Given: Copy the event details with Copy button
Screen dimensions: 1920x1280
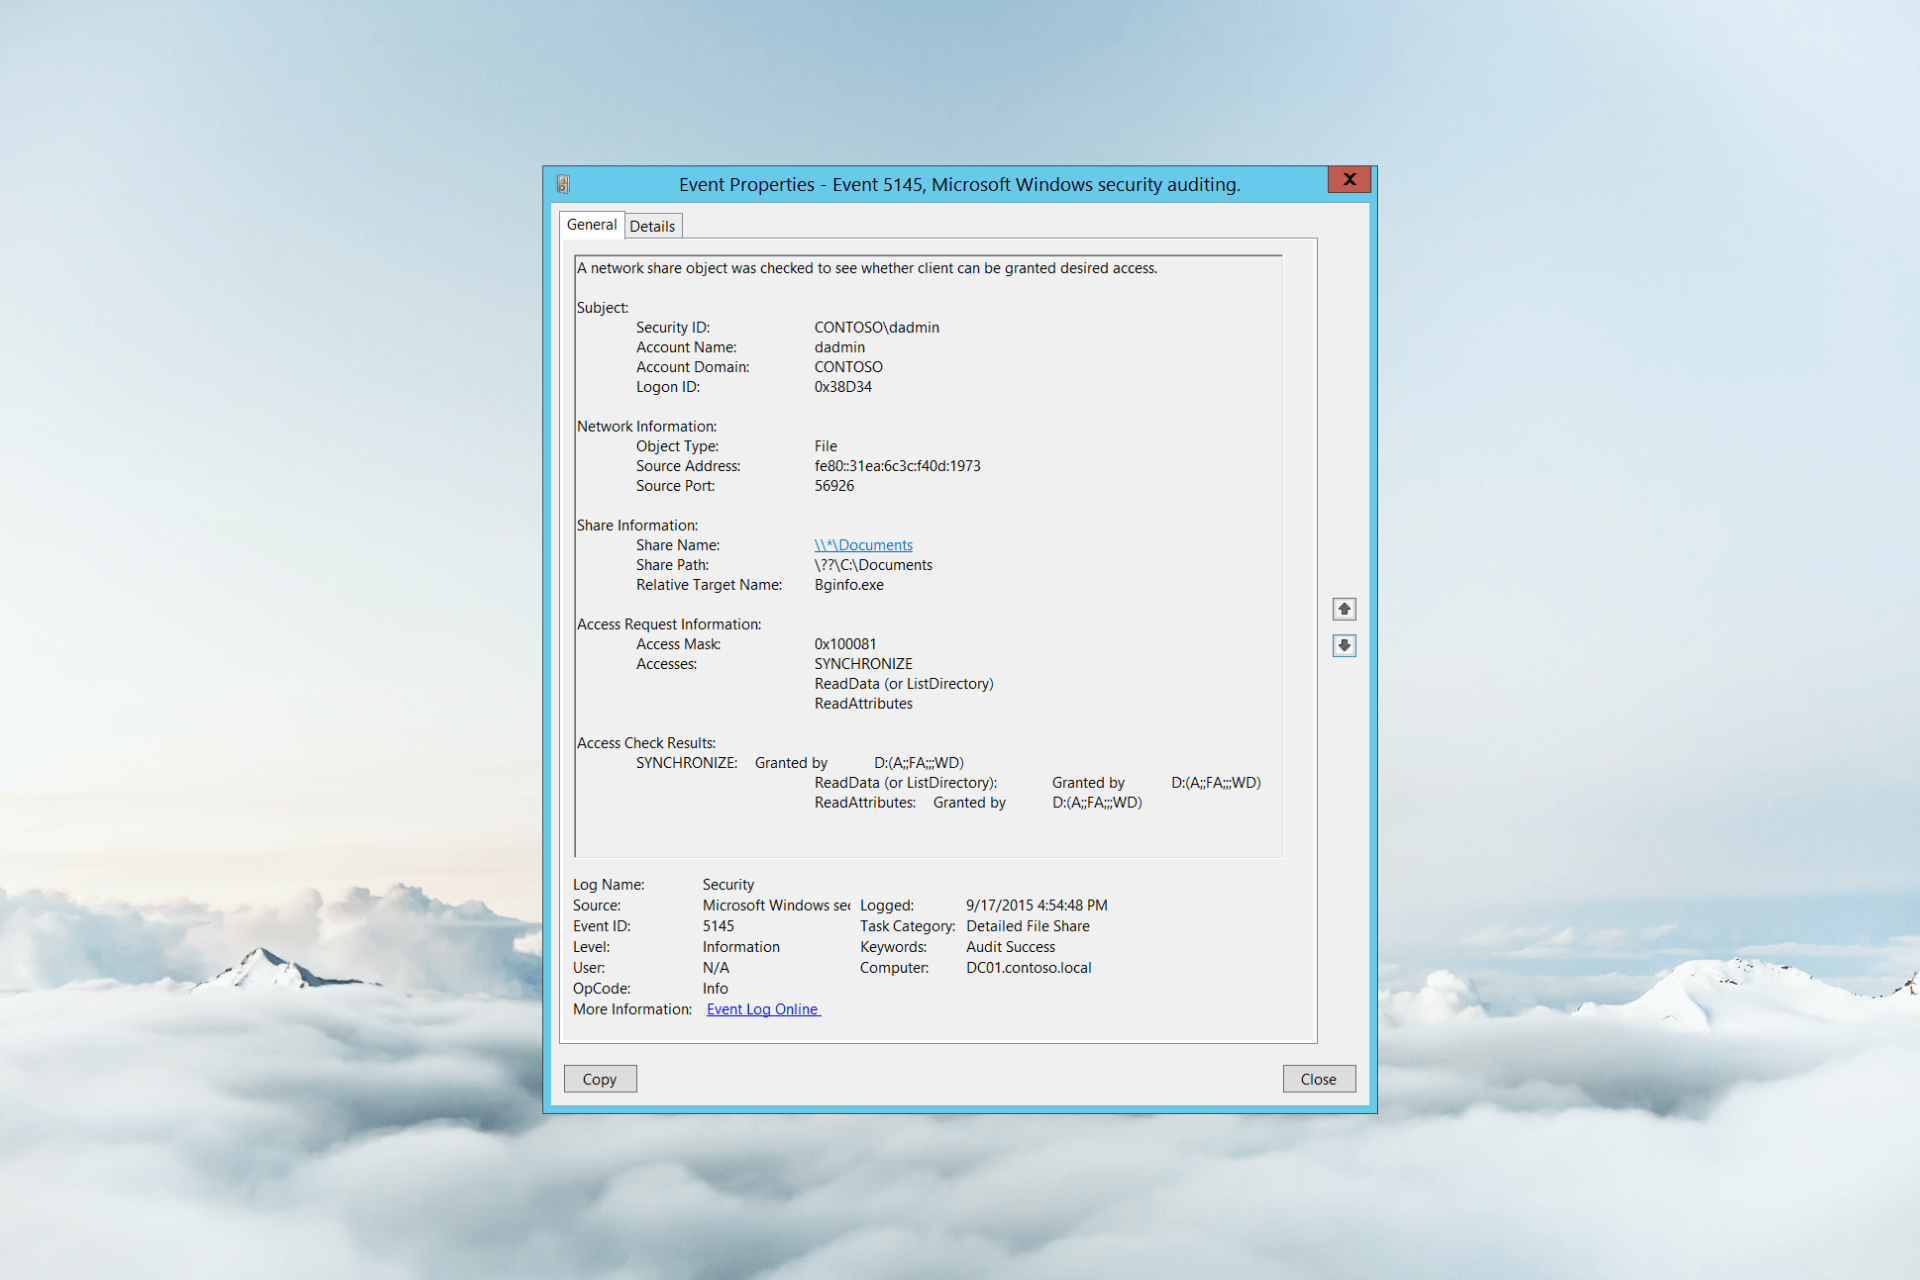Looking at the screenshot, I should pyautogui.click(x=600, y=1079).
